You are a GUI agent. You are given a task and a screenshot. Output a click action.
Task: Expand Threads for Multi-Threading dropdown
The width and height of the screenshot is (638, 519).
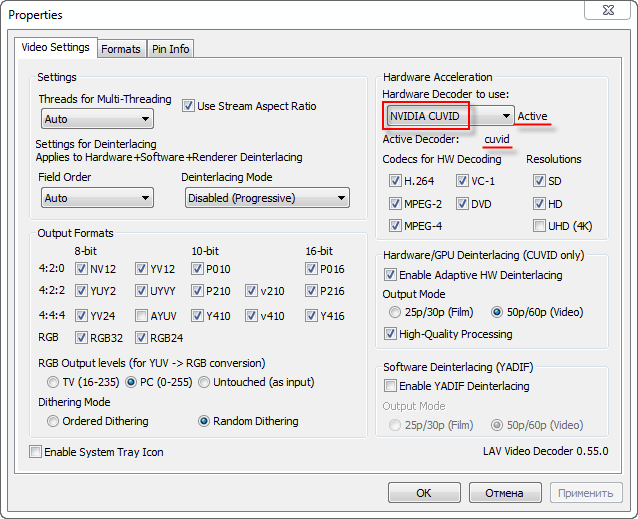pos(97,119)
